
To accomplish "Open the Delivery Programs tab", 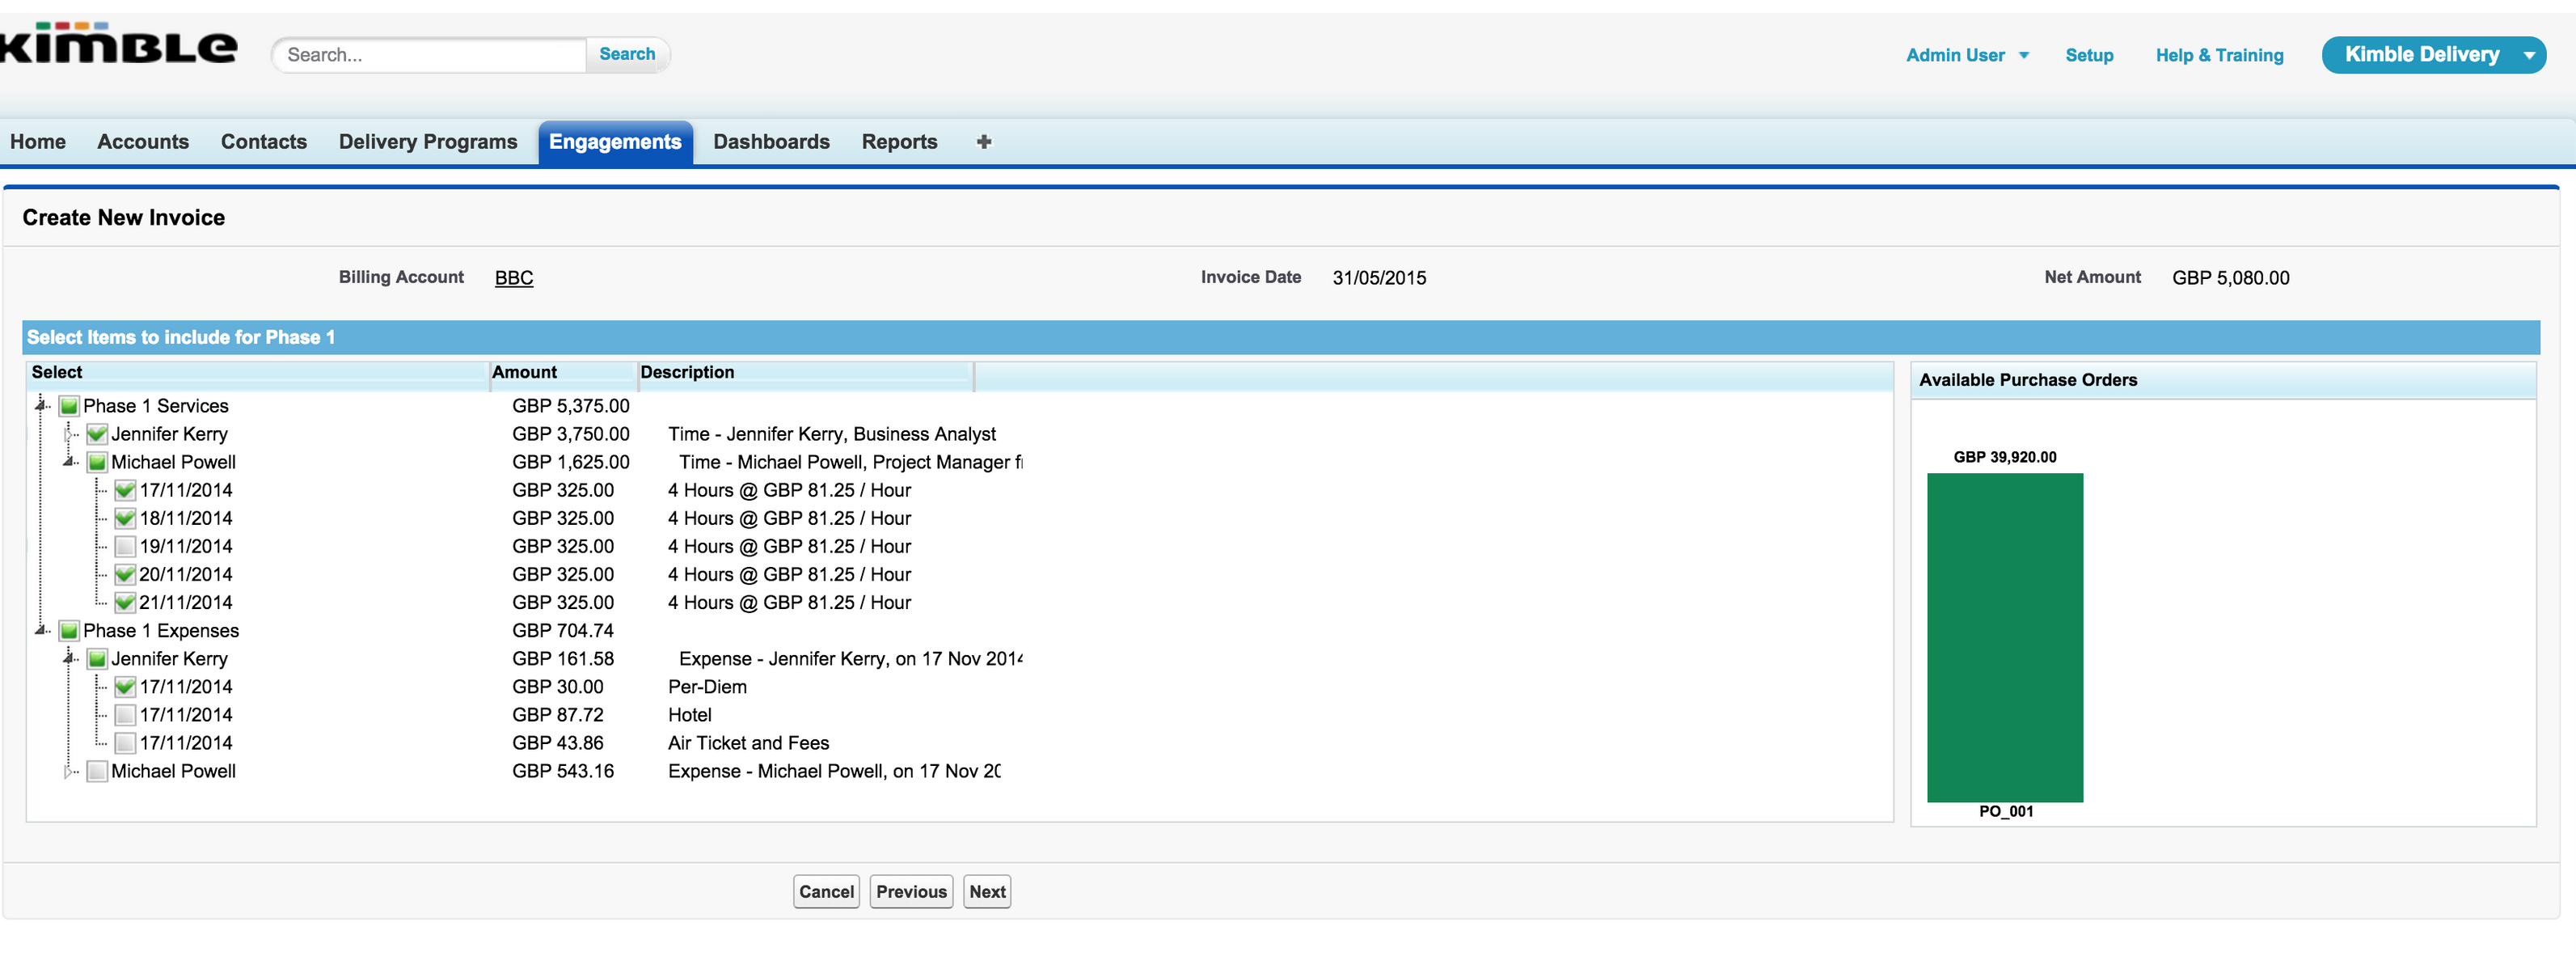I will coord(428,142).
